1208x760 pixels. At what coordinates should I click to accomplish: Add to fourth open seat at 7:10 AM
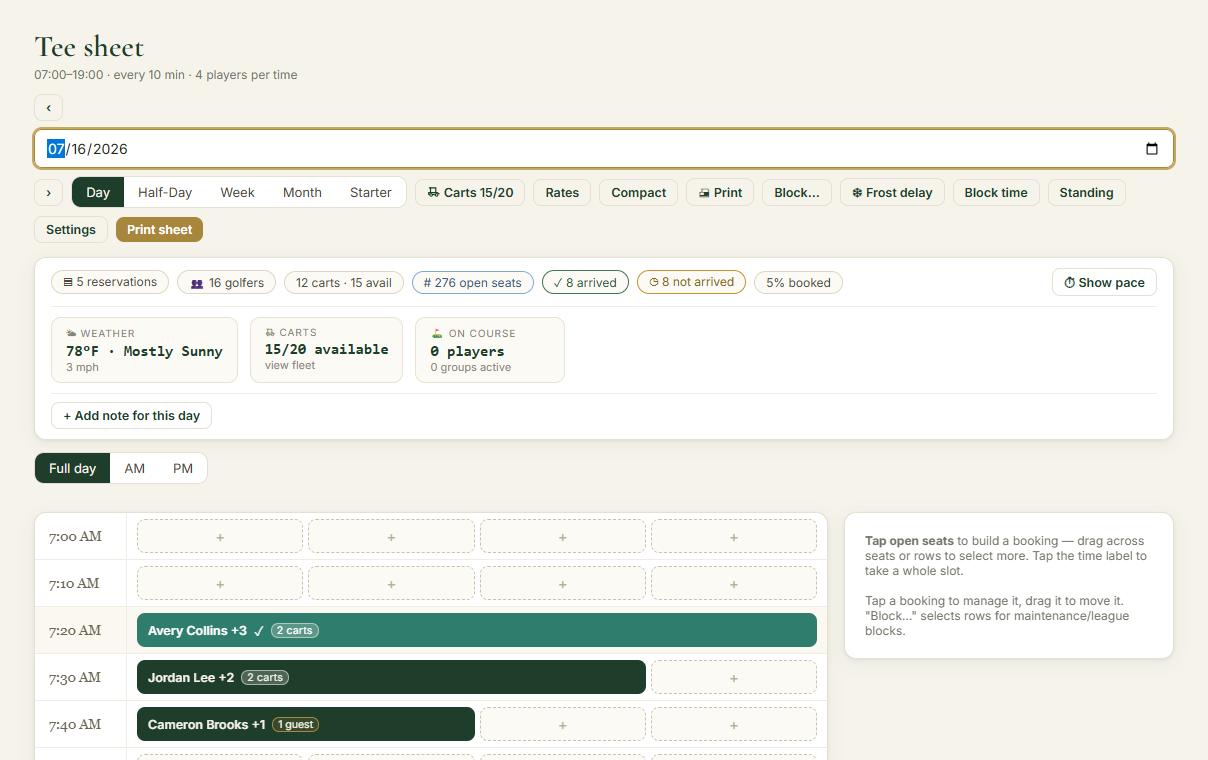pos(734,584)
